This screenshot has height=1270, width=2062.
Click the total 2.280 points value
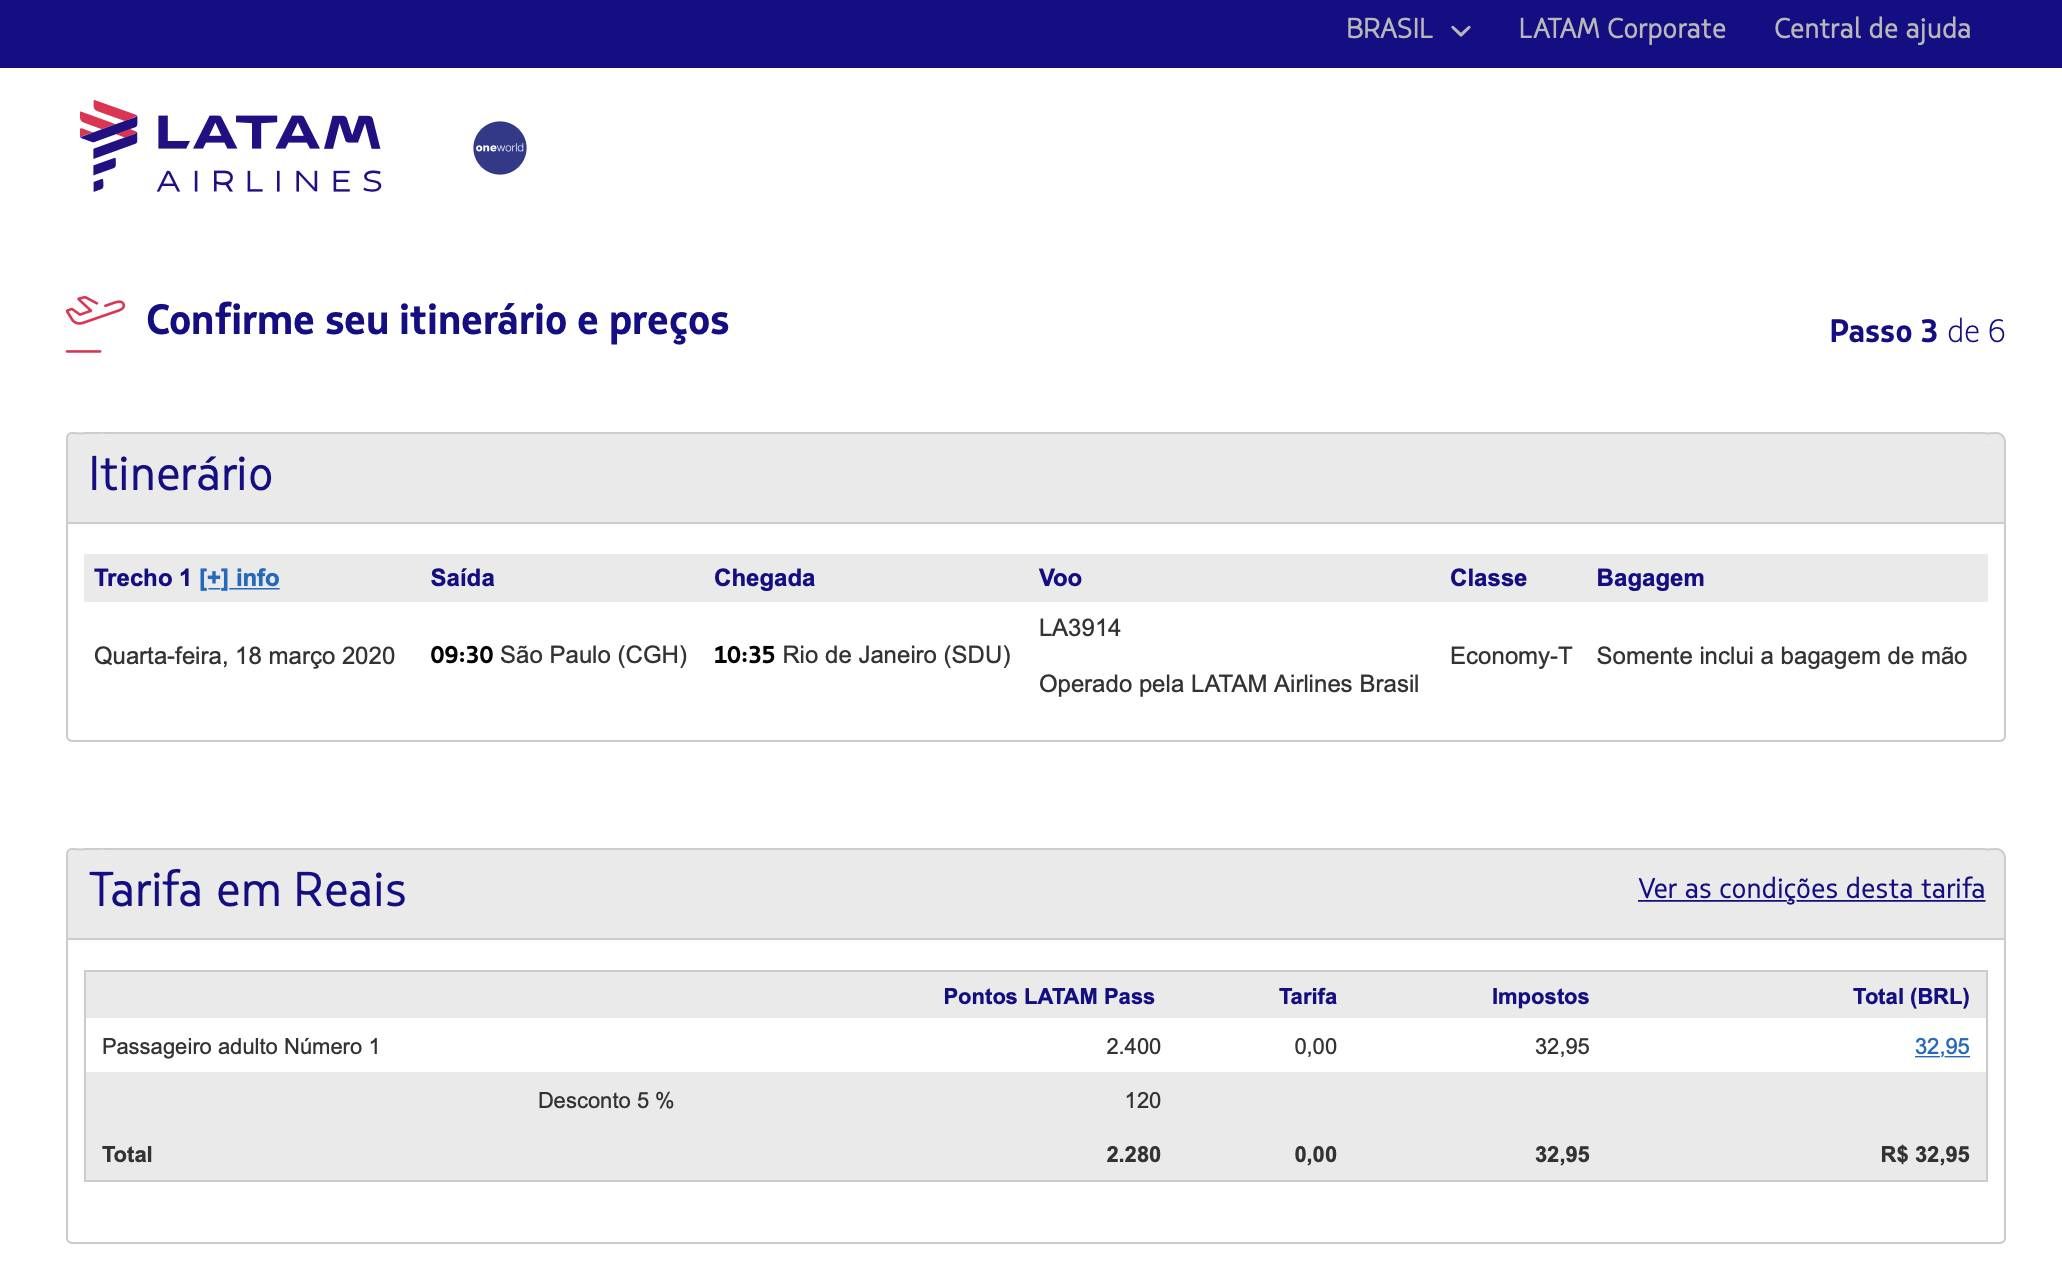pyautogui.click(x=1133, y=1155)
